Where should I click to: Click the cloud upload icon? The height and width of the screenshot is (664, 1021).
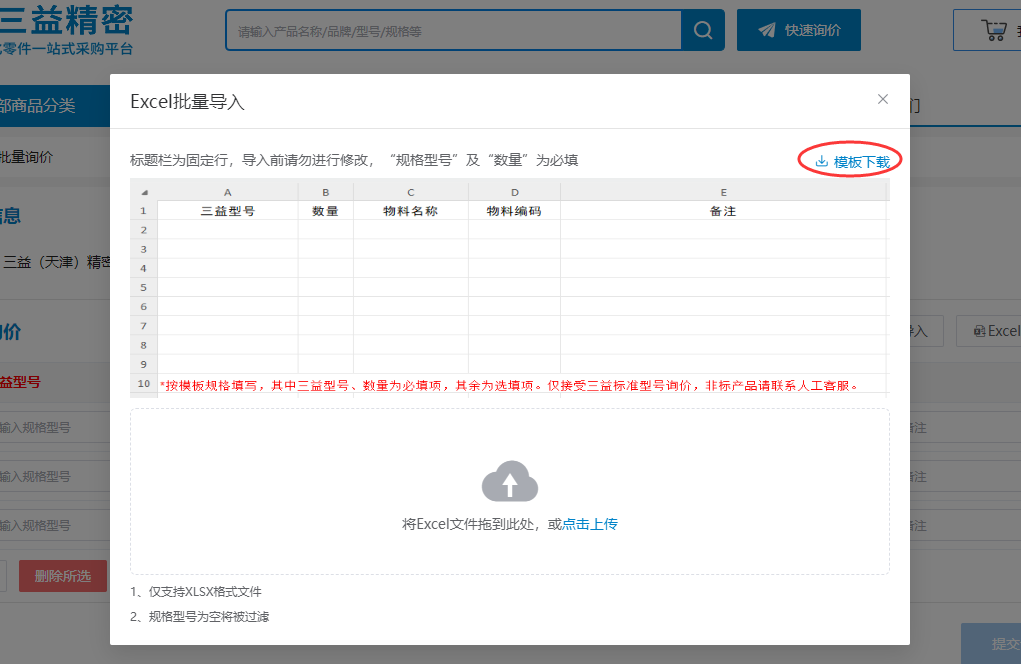[x=510, y=482]
